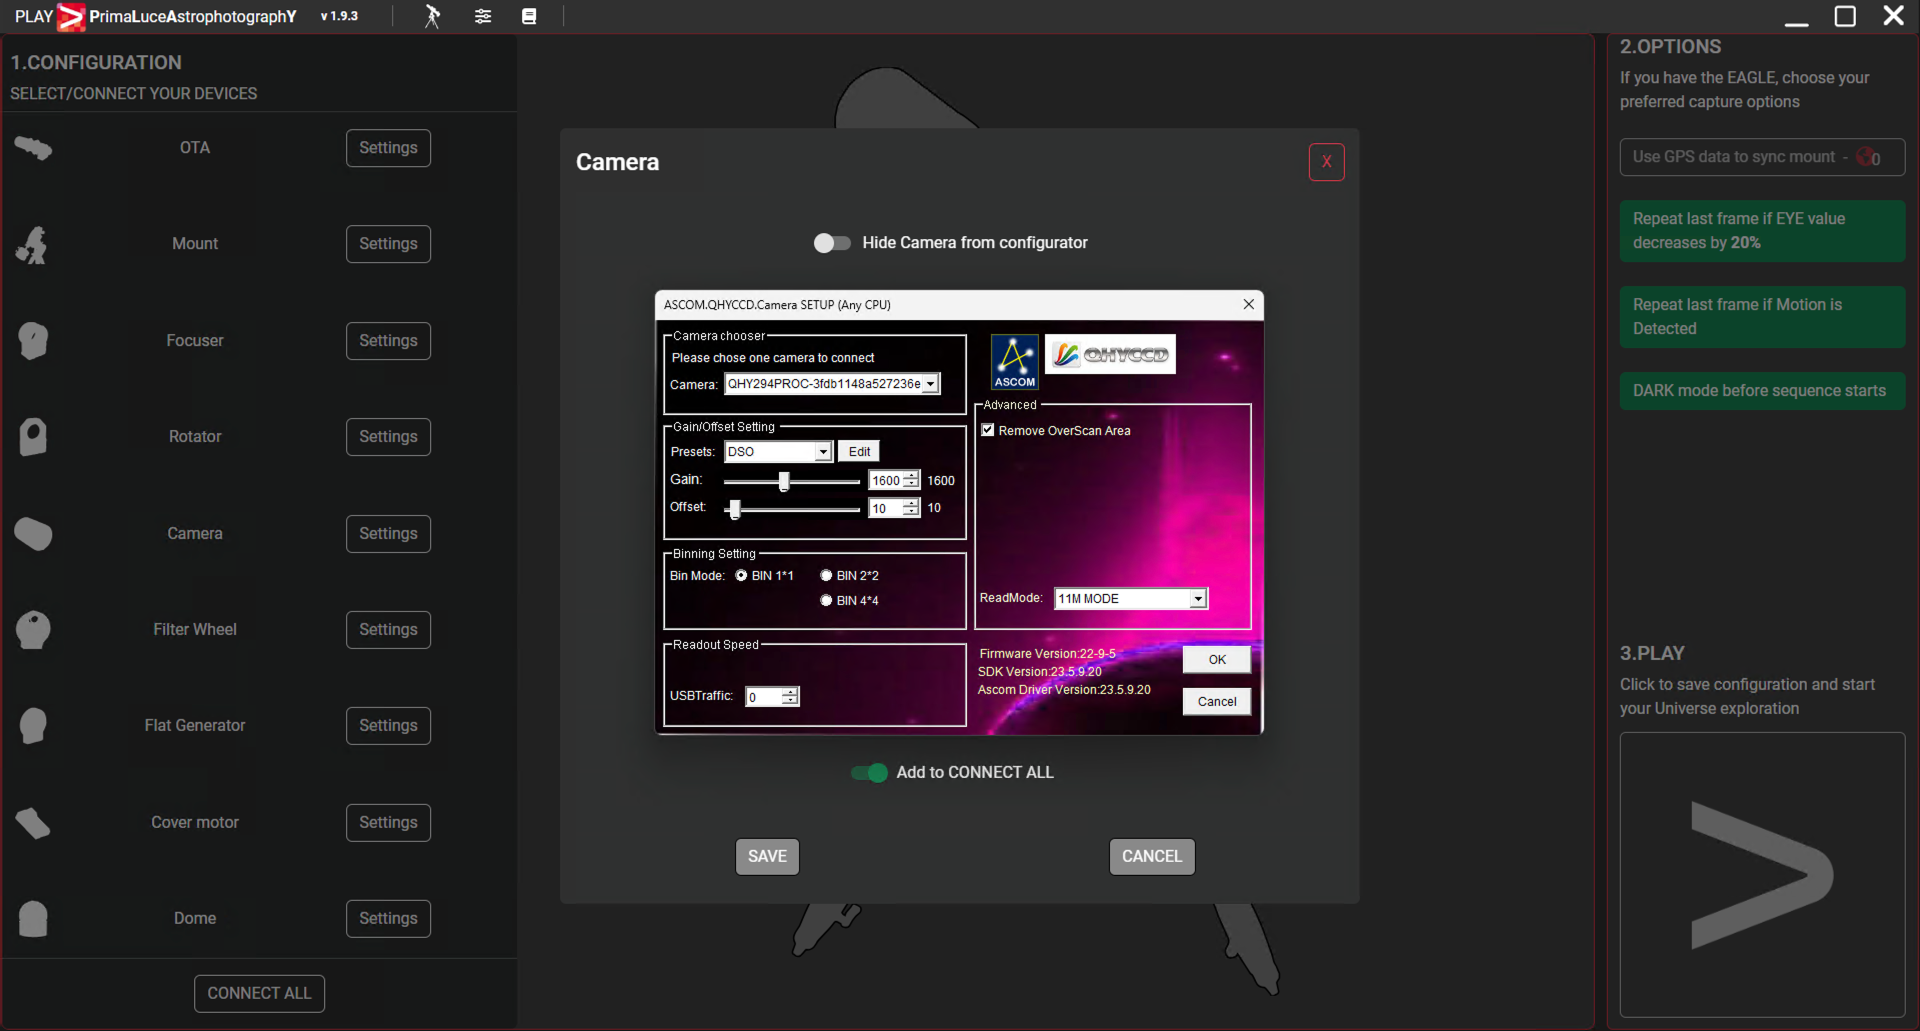Click Firmware Version:22-9-5 text
The width and height of the screenshot is (1920, 1031).
[1047, 654]
